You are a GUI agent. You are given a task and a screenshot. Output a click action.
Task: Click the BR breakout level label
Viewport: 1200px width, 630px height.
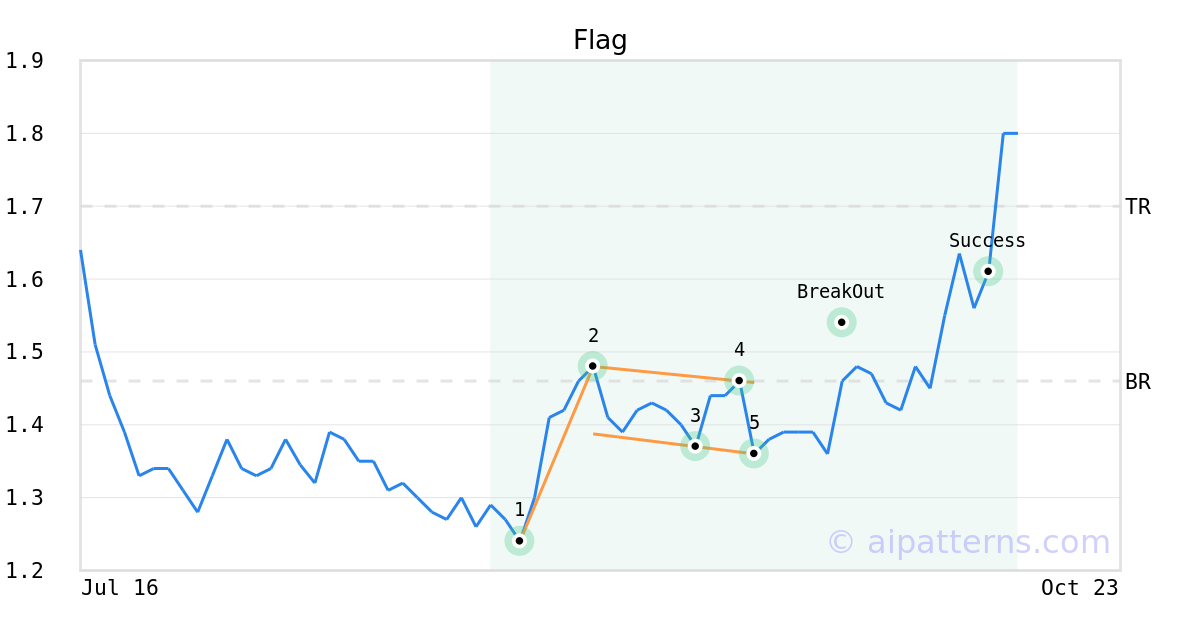1138,381
